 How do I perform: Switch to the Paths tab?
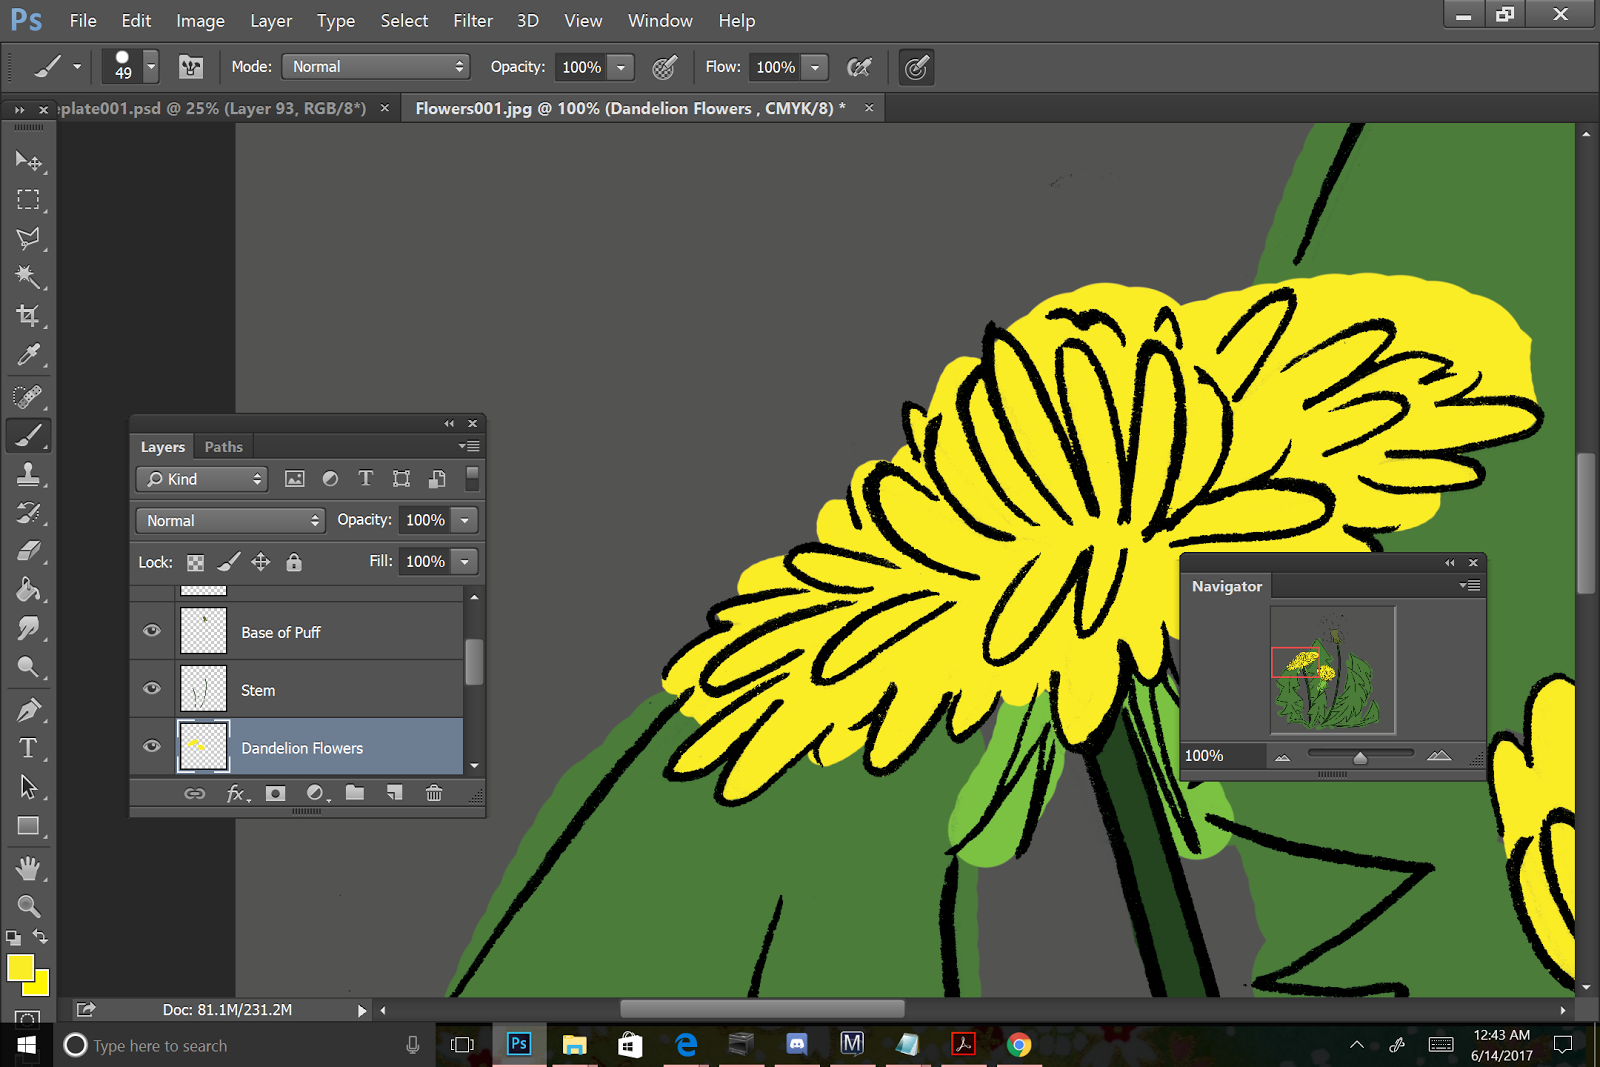point(223,447)
